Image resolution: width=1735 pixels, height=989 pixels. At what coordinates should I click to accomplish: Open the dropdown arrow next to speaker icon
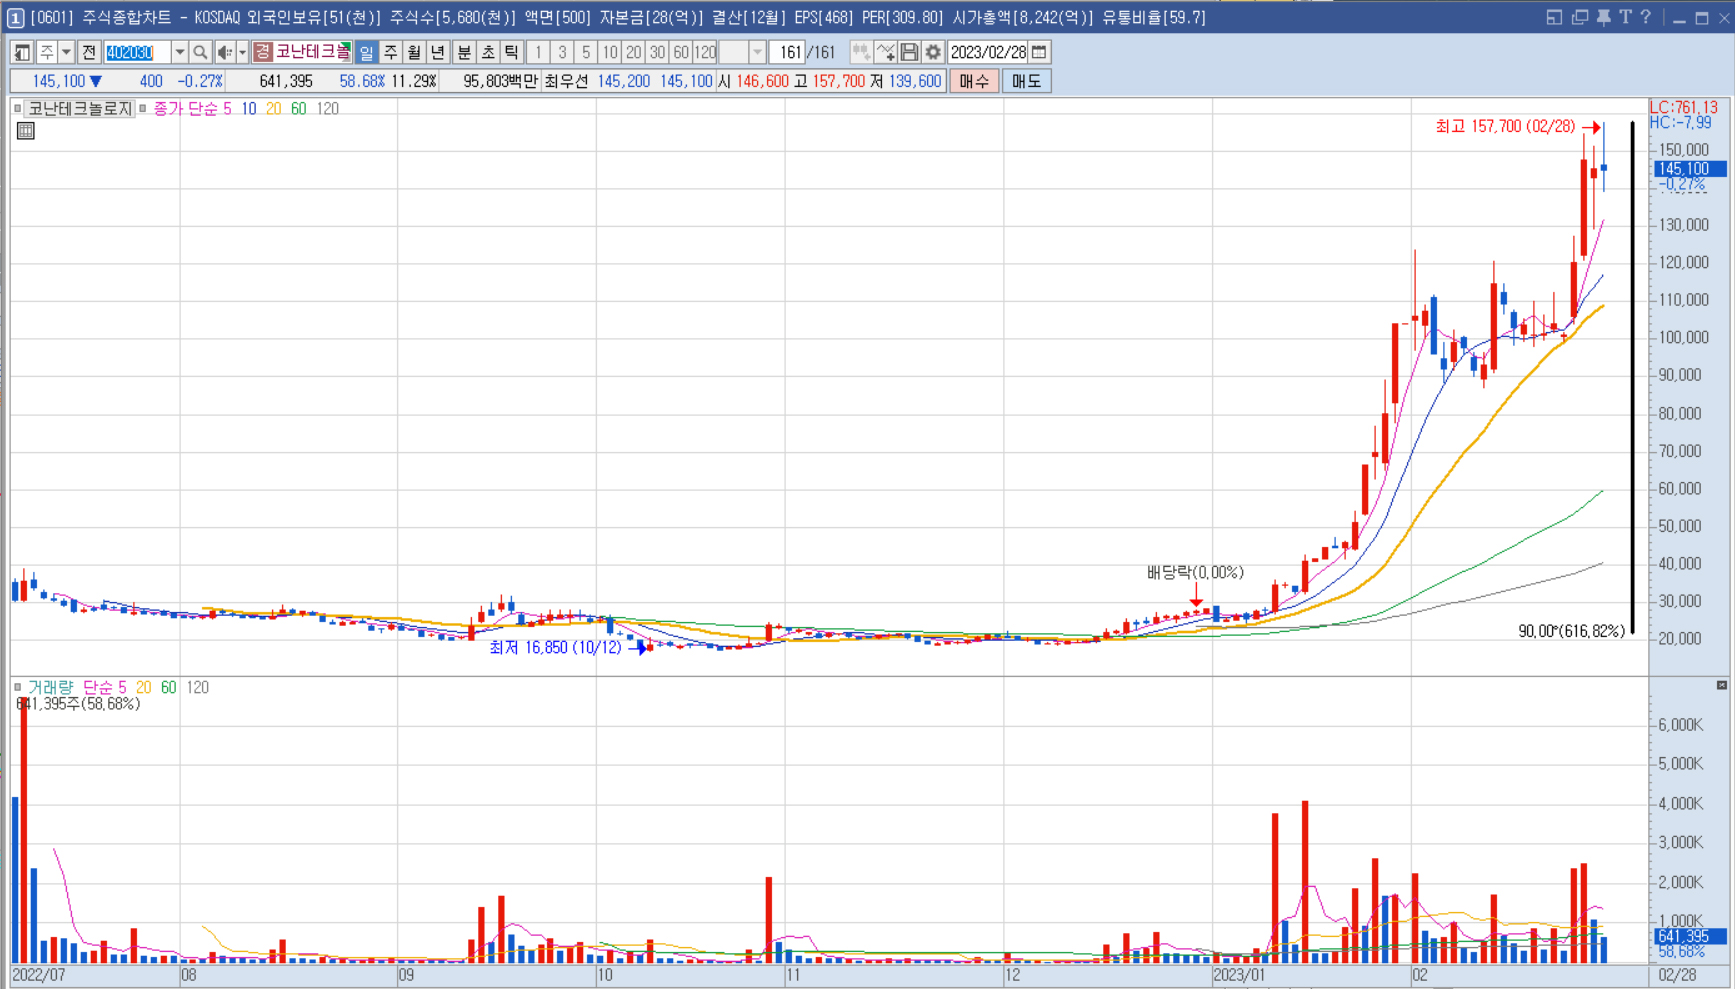[x=242, y=52]
